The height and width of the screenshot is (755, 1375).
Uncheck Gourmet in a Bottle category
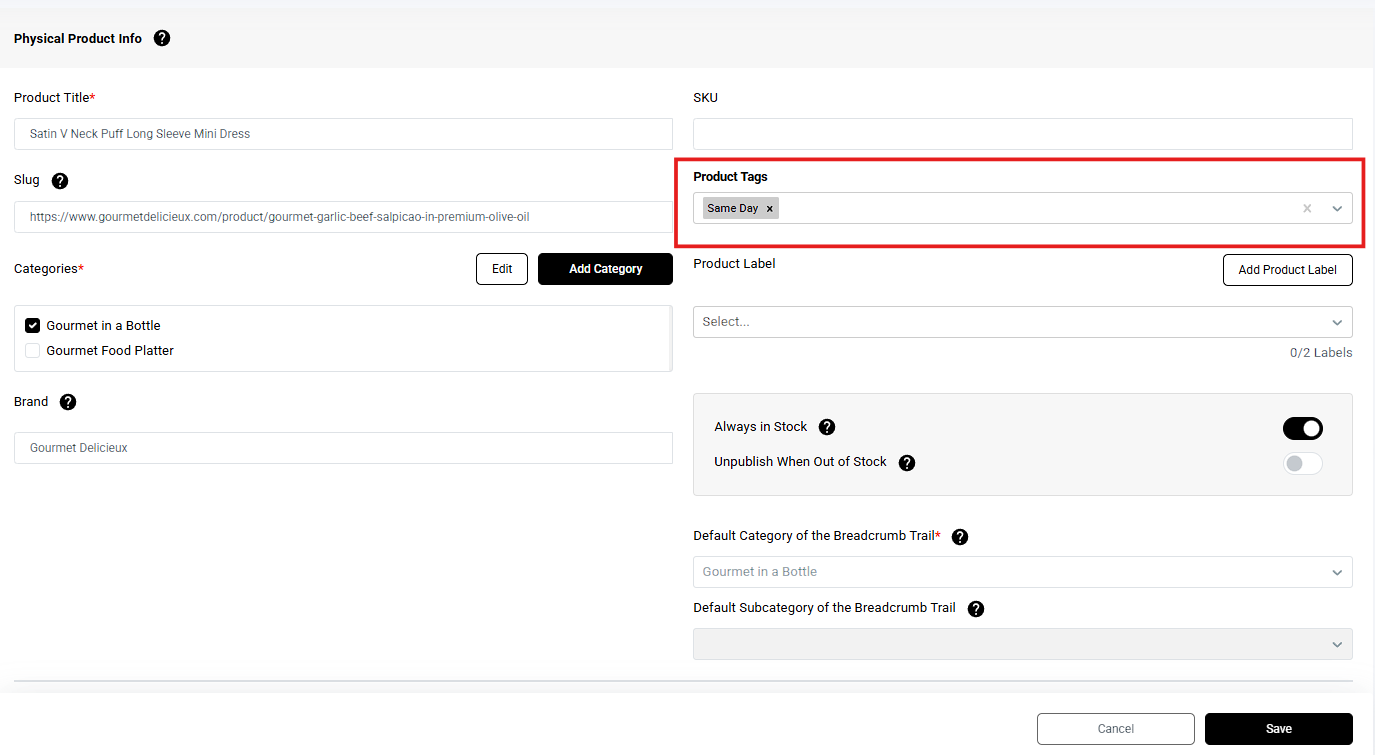pos(33,326)
